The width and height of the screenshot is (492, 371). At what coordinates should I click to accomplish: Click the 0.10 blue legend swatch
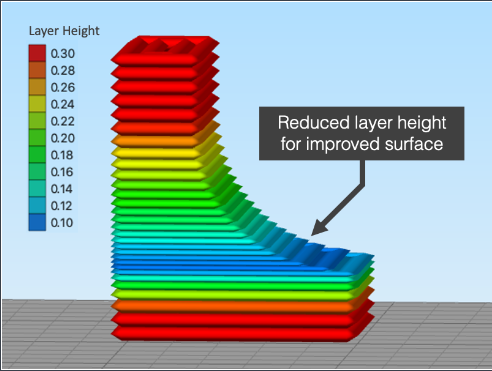(37, 222)
